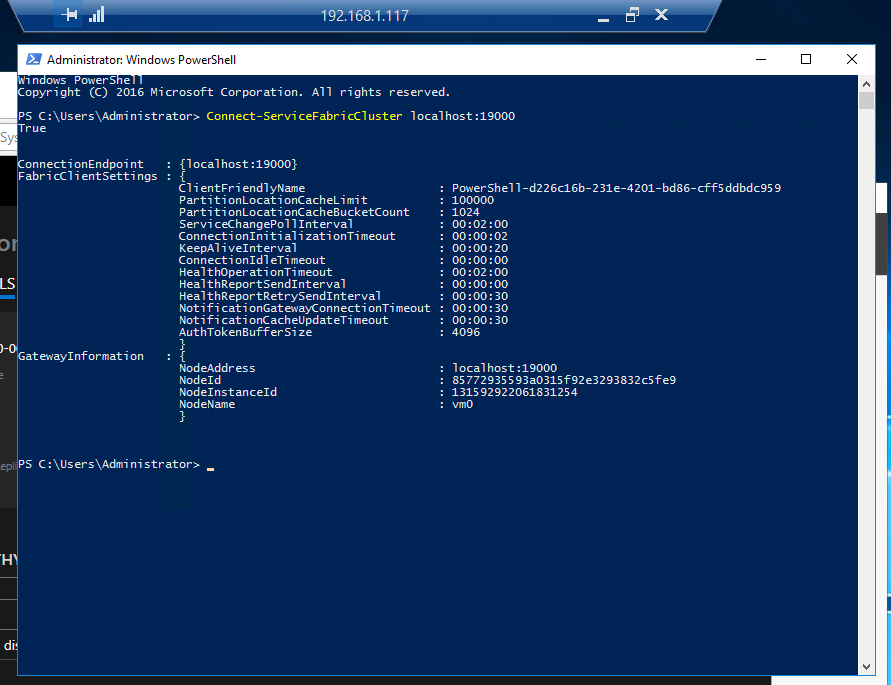Pin the remote desktop connection bar
This screenshot has width=891, height=685.
tap(69, 15)
